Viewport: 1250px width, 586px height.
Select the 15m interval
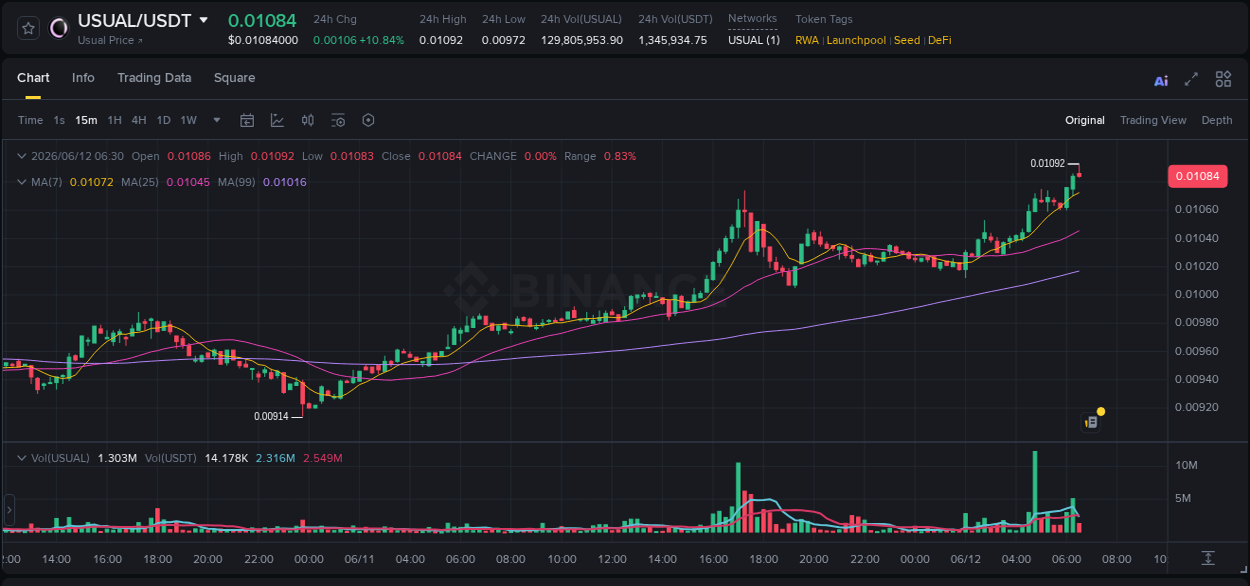(x=86, y=120)
